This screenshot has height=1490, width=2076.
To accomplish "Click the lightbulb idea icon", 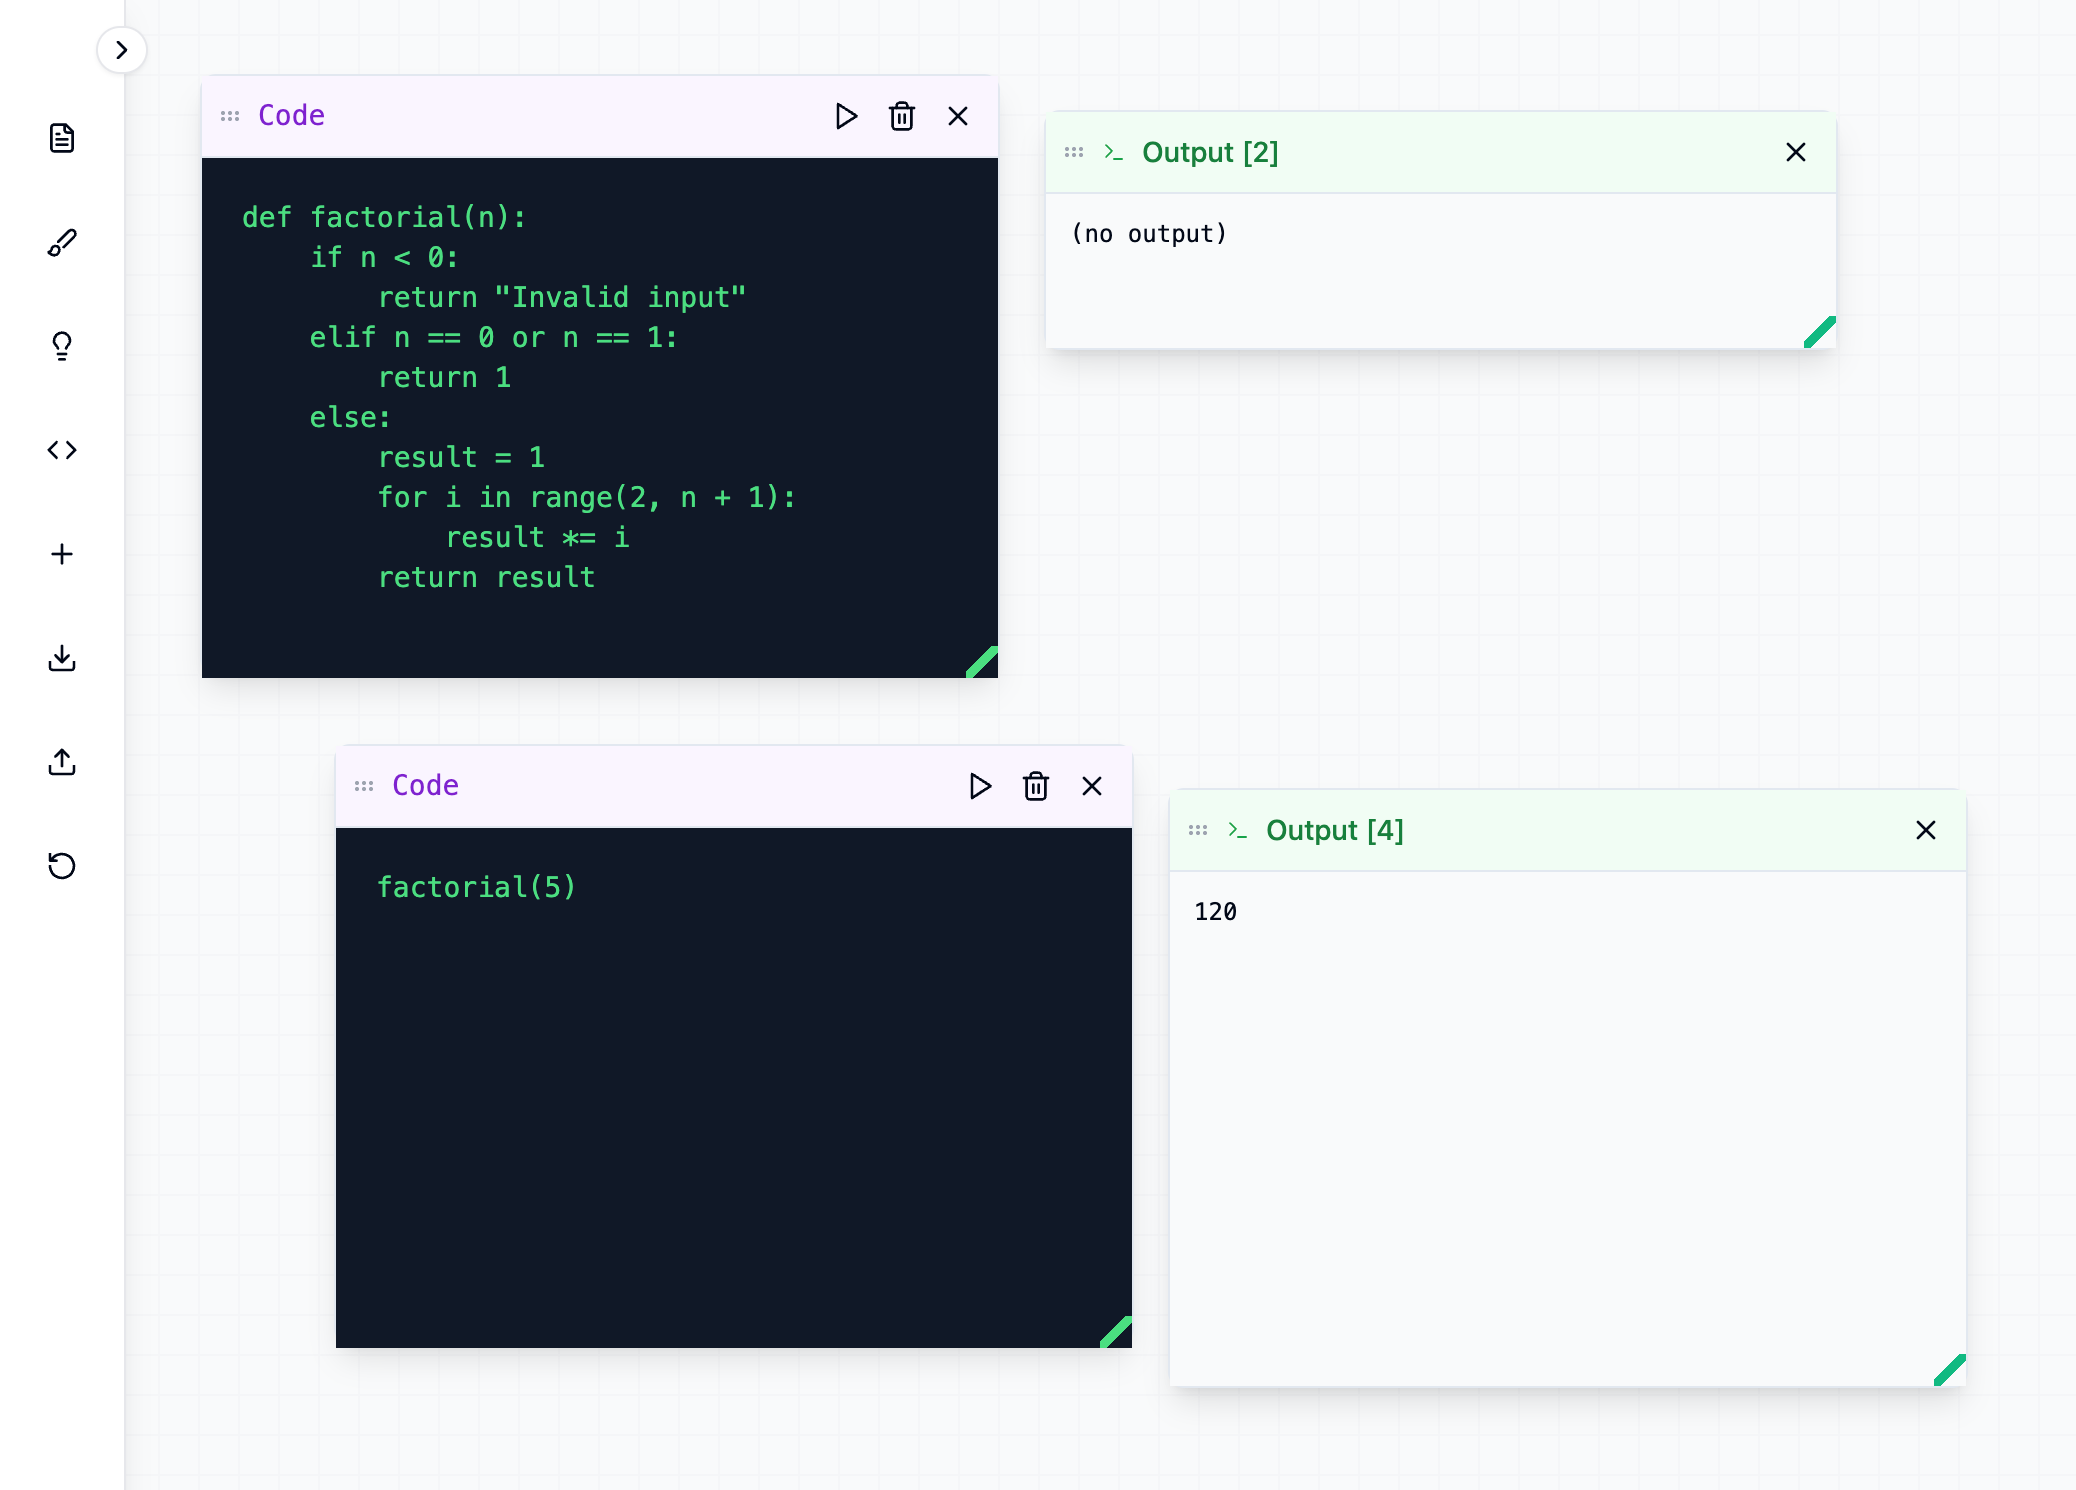I will 62,346.
